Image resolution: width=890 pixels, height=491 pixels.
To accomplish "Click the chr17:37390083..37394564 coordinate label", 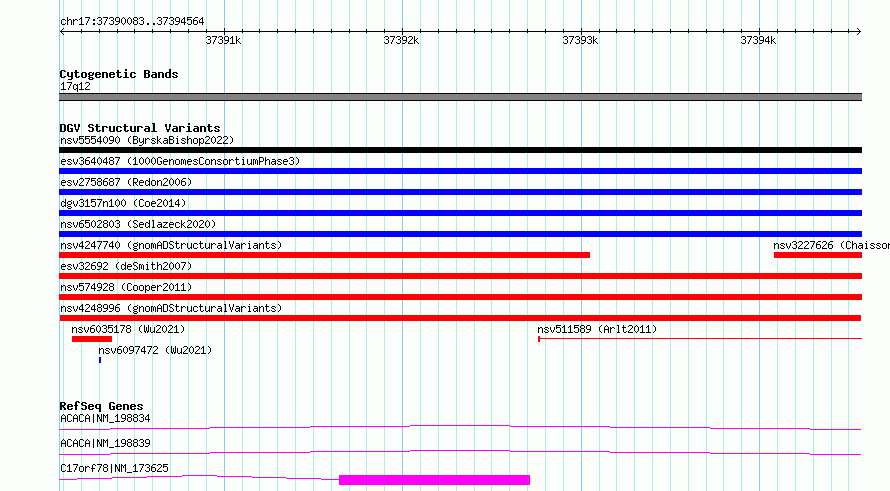I will pyautogui.click(x=132, y=22).
